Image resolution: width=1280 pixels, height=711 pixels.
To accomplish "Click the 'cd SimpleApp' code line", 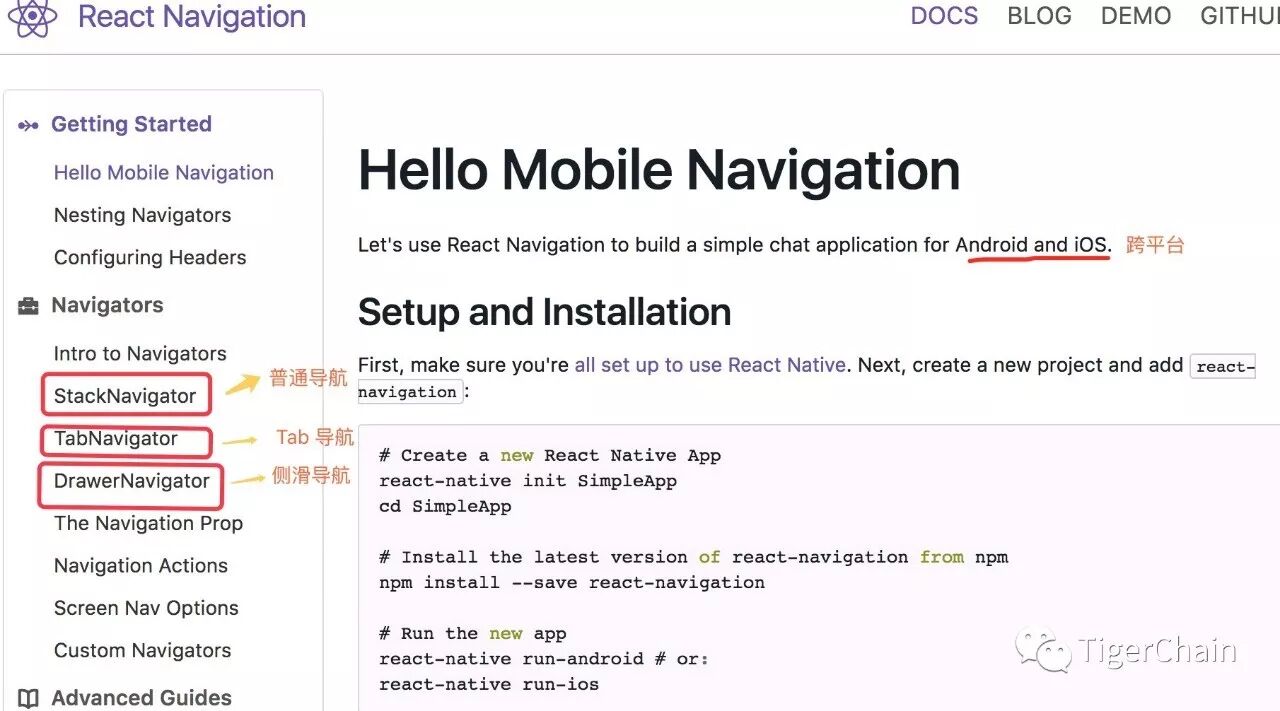I will coord(445,506).
